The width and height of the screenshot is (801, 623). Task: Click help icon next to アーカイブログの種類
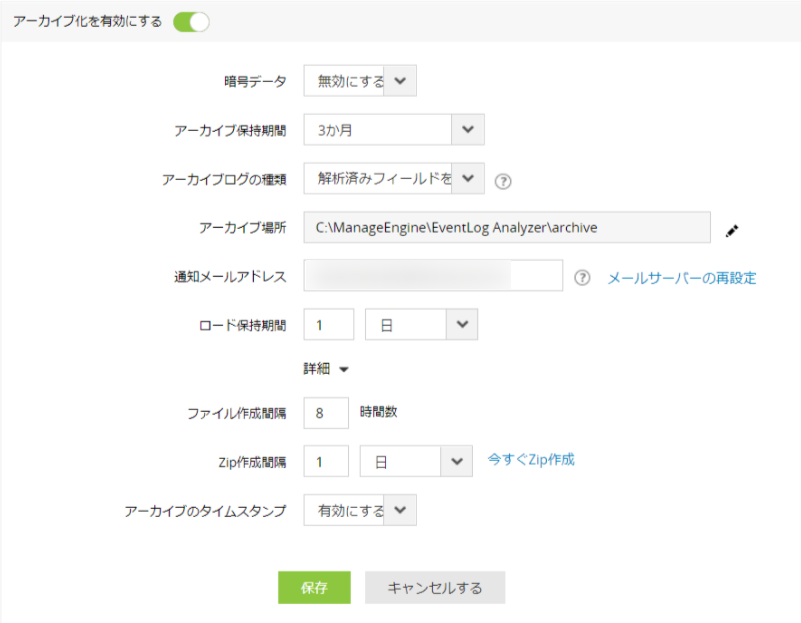click(x=504, y=181)
